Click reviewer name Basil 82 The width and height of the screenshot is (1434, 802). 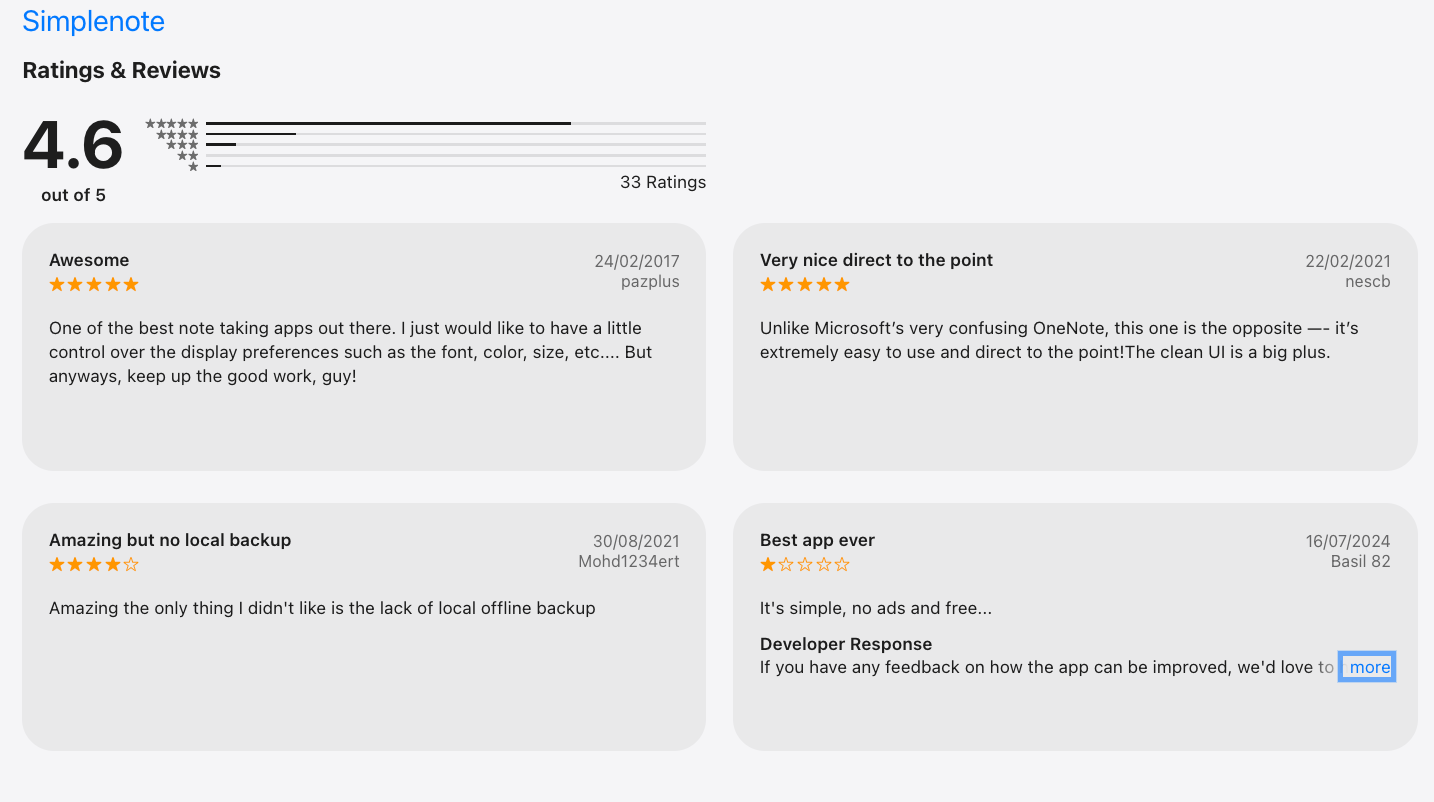(1361, 561)
